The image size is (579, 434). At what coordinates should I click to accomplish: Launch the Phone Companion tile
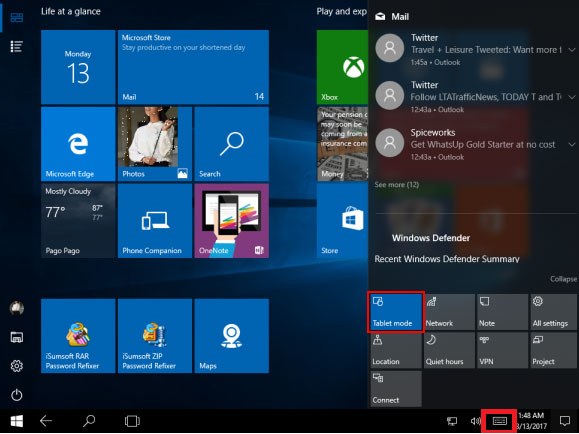point(155,221)
